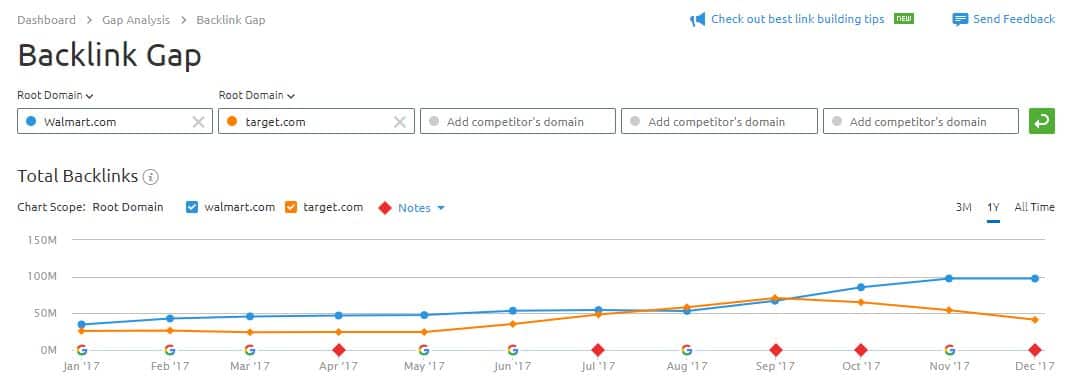Image resolution: width=1068 pixels, height=387 pixels.
Task: Click first Add competitor's domain field
Action: tap(518, 121)
